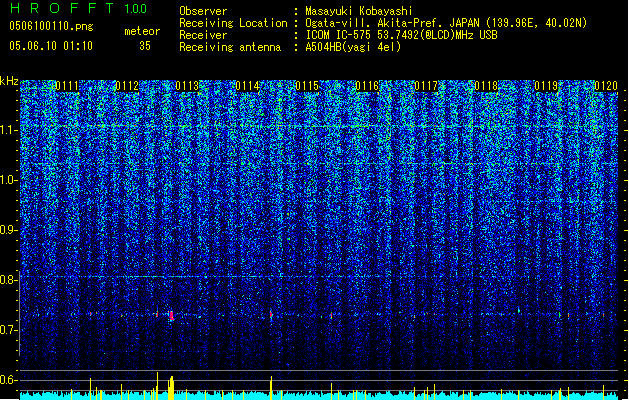629x400 pixels.
Task: Click the 0116 time marker
Action: tap(367, 86)
